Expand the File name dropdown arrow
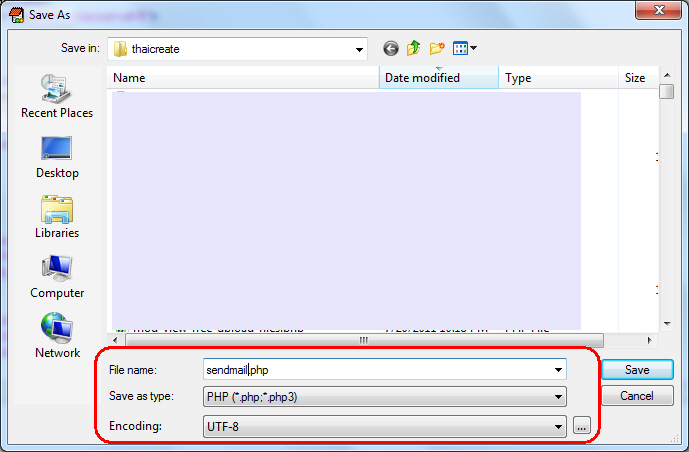Viewport: 689px width, 452px height. coord(558,370)
